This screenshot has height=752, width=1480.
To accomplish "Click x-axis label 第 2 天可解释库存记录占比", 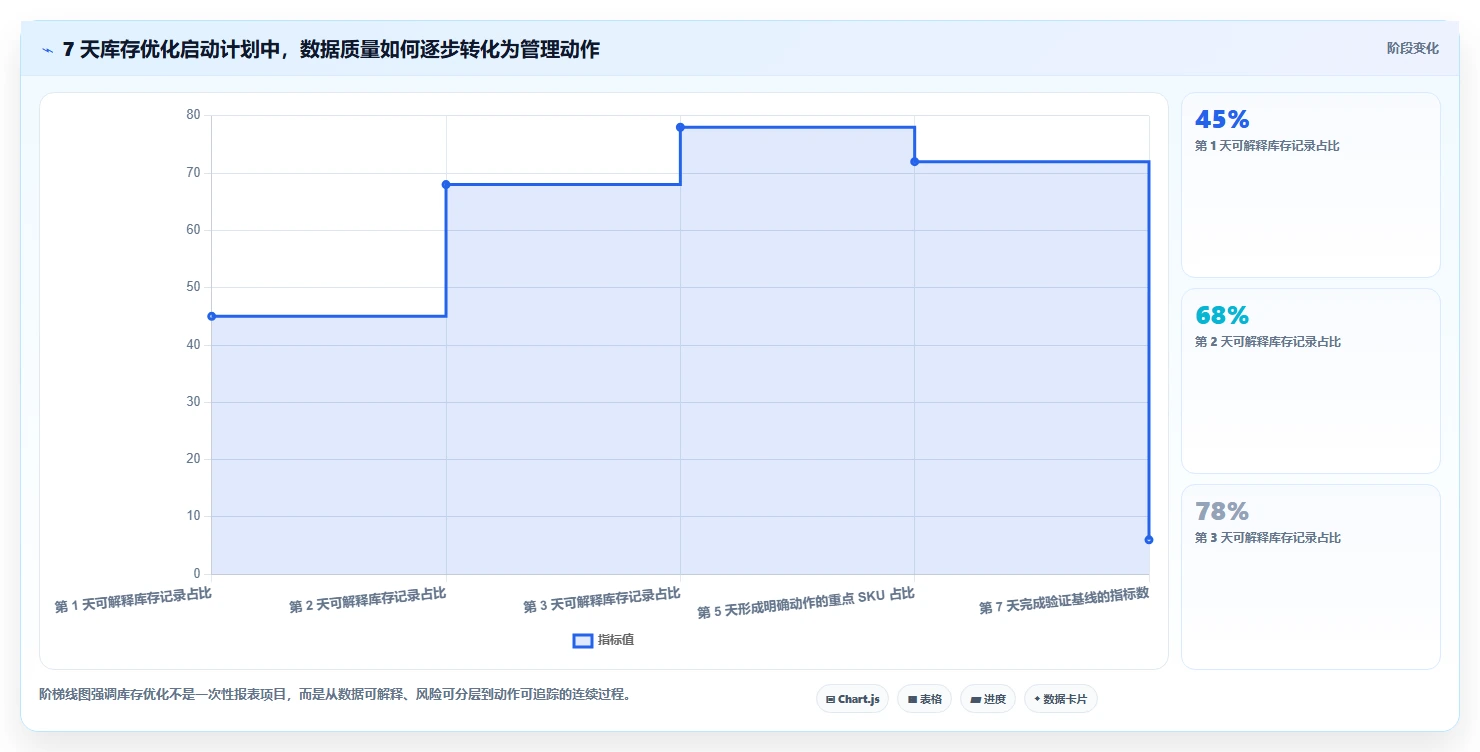I will tap(368, 599).
